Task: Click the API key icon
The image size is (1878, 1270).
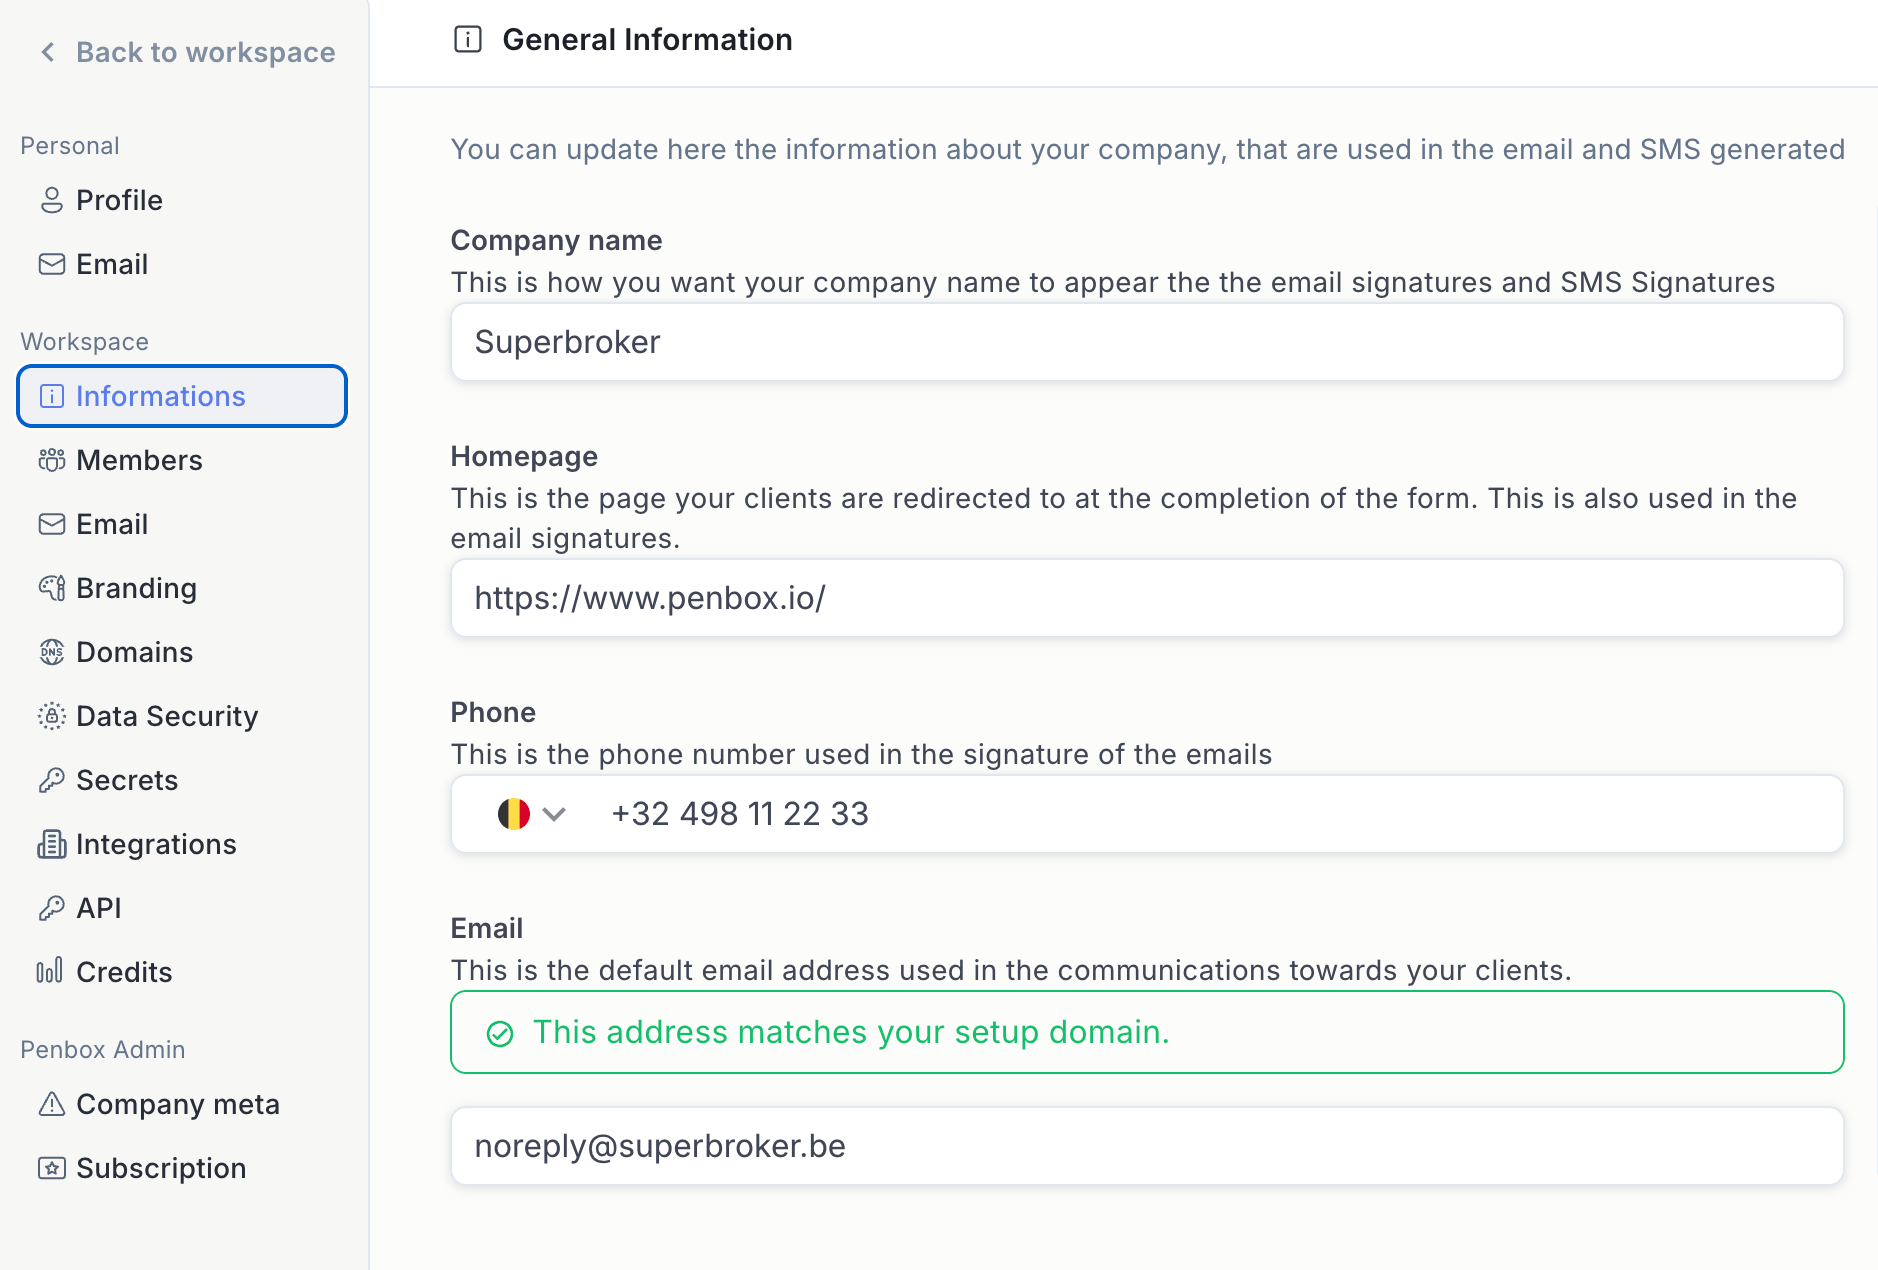Action: coord(52,908)
